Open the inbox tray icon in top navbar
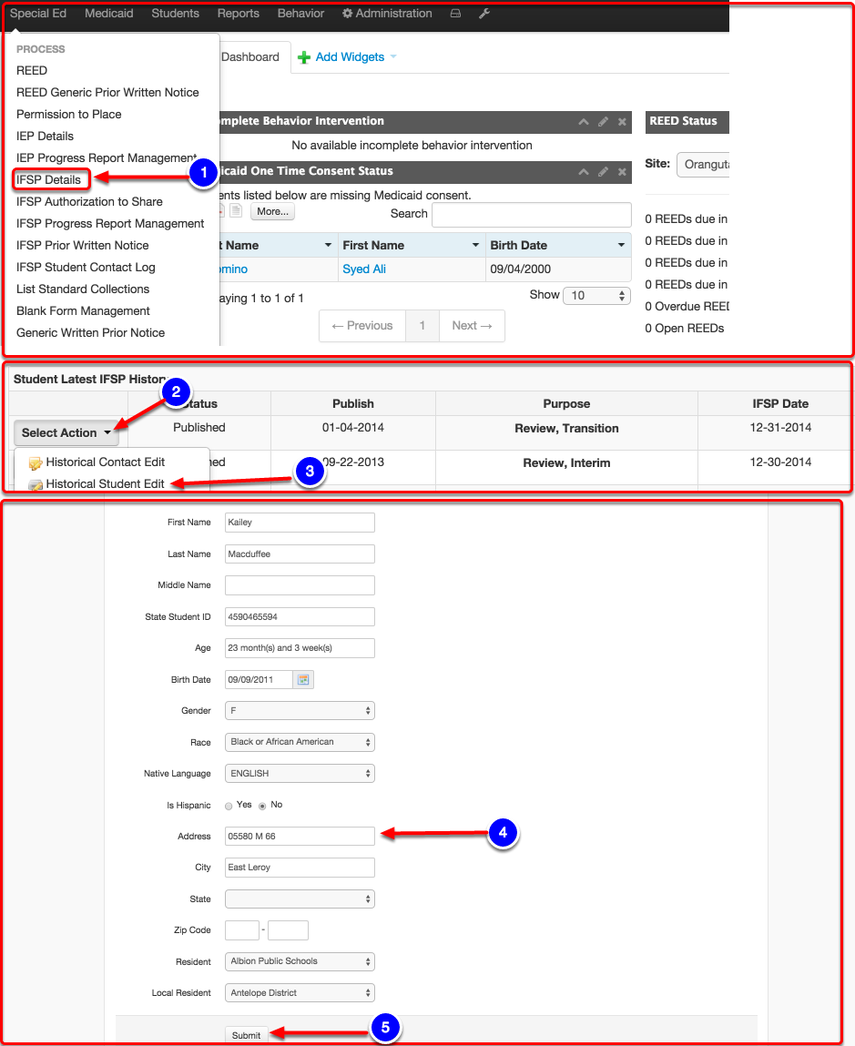 click(456, 13)
